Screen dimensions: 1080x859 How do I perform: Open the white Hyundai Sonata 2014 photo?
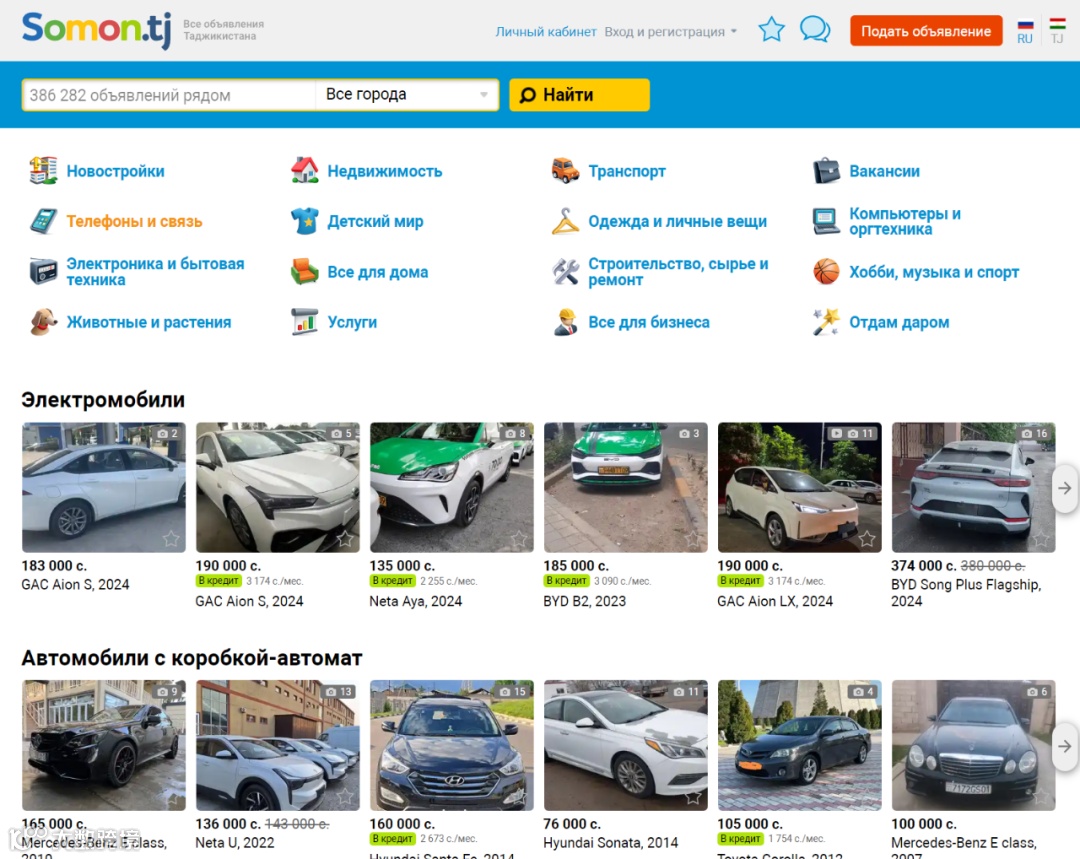625,745
